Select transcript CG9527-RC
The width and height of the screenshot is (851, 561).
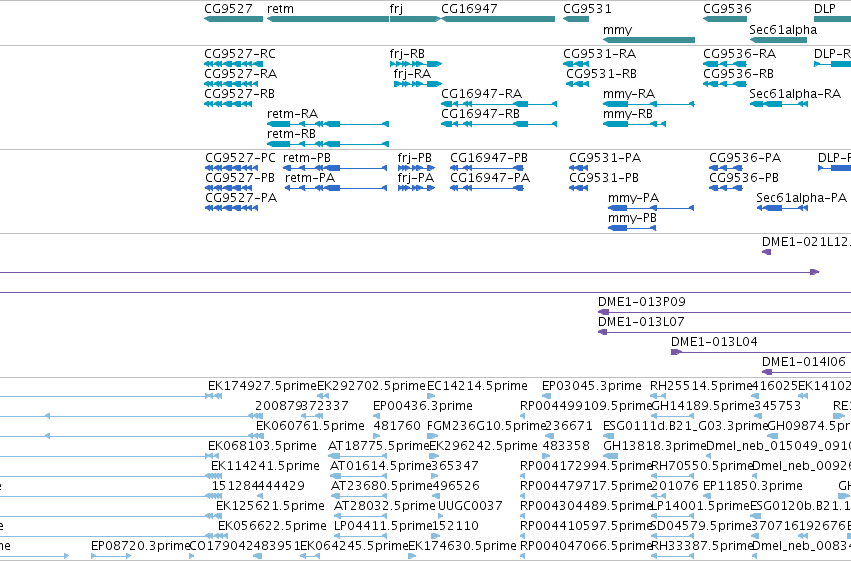pos(233,64)
